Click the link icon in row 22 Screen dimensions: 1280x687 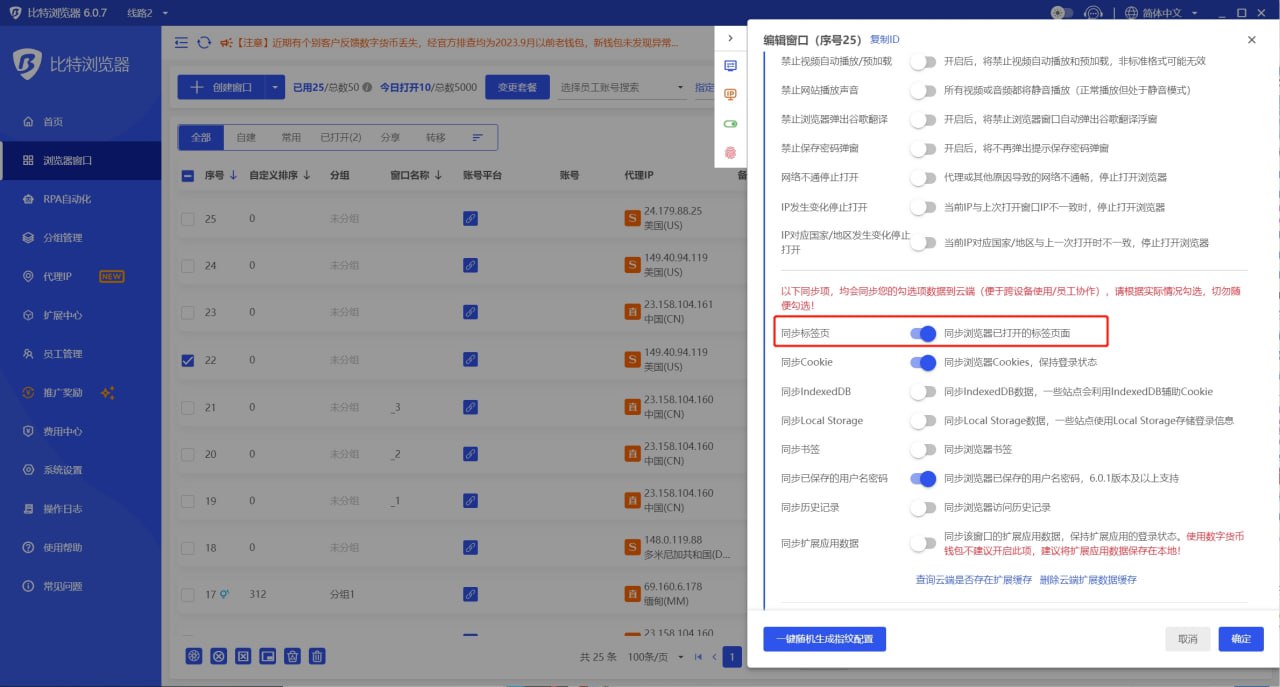point(470,359)
